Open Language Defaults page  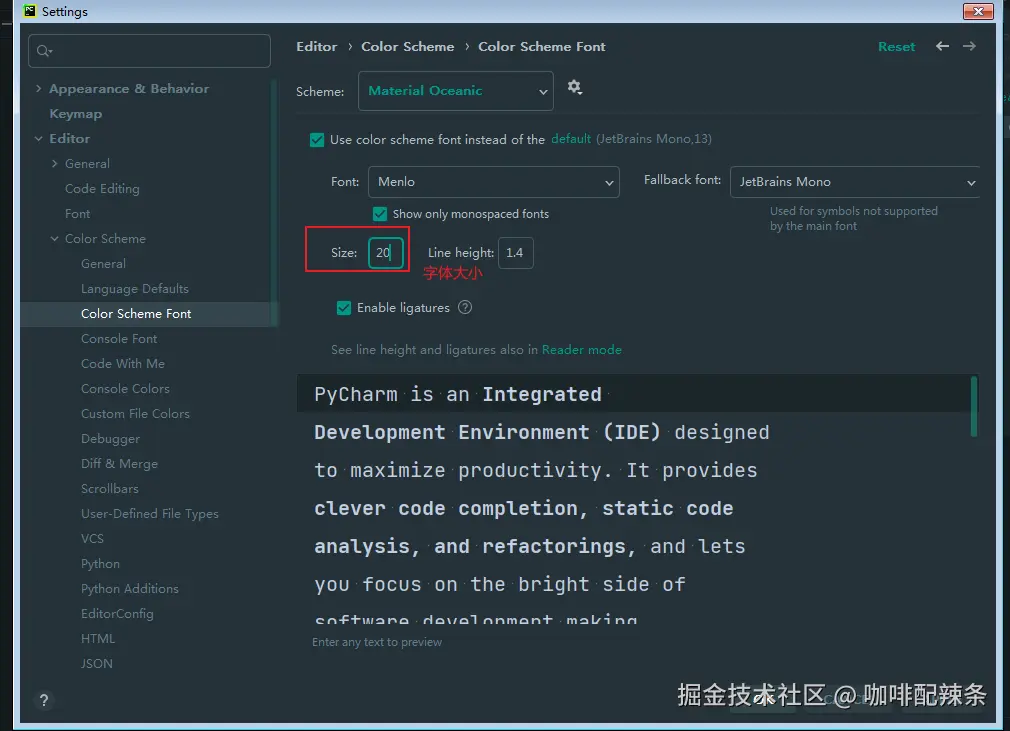(135, 289)
